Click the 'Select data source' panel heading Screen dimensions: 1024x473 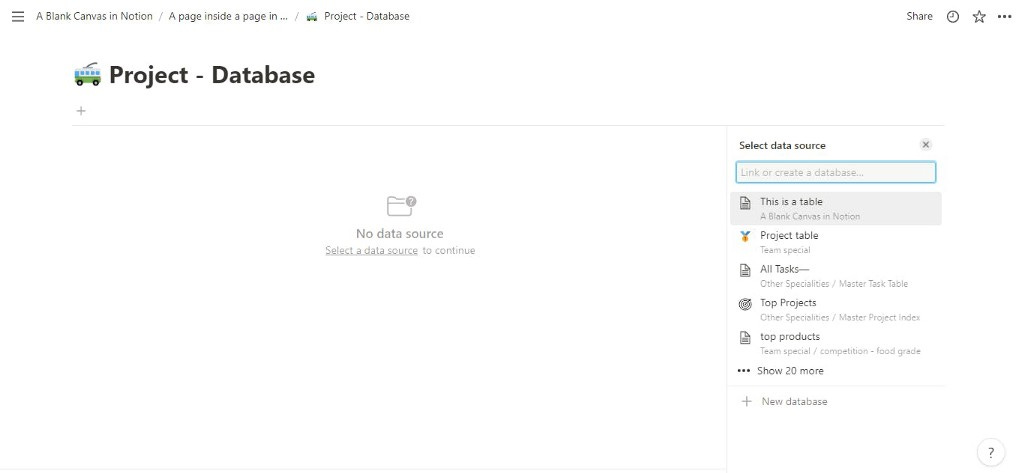tap(782, 145)
